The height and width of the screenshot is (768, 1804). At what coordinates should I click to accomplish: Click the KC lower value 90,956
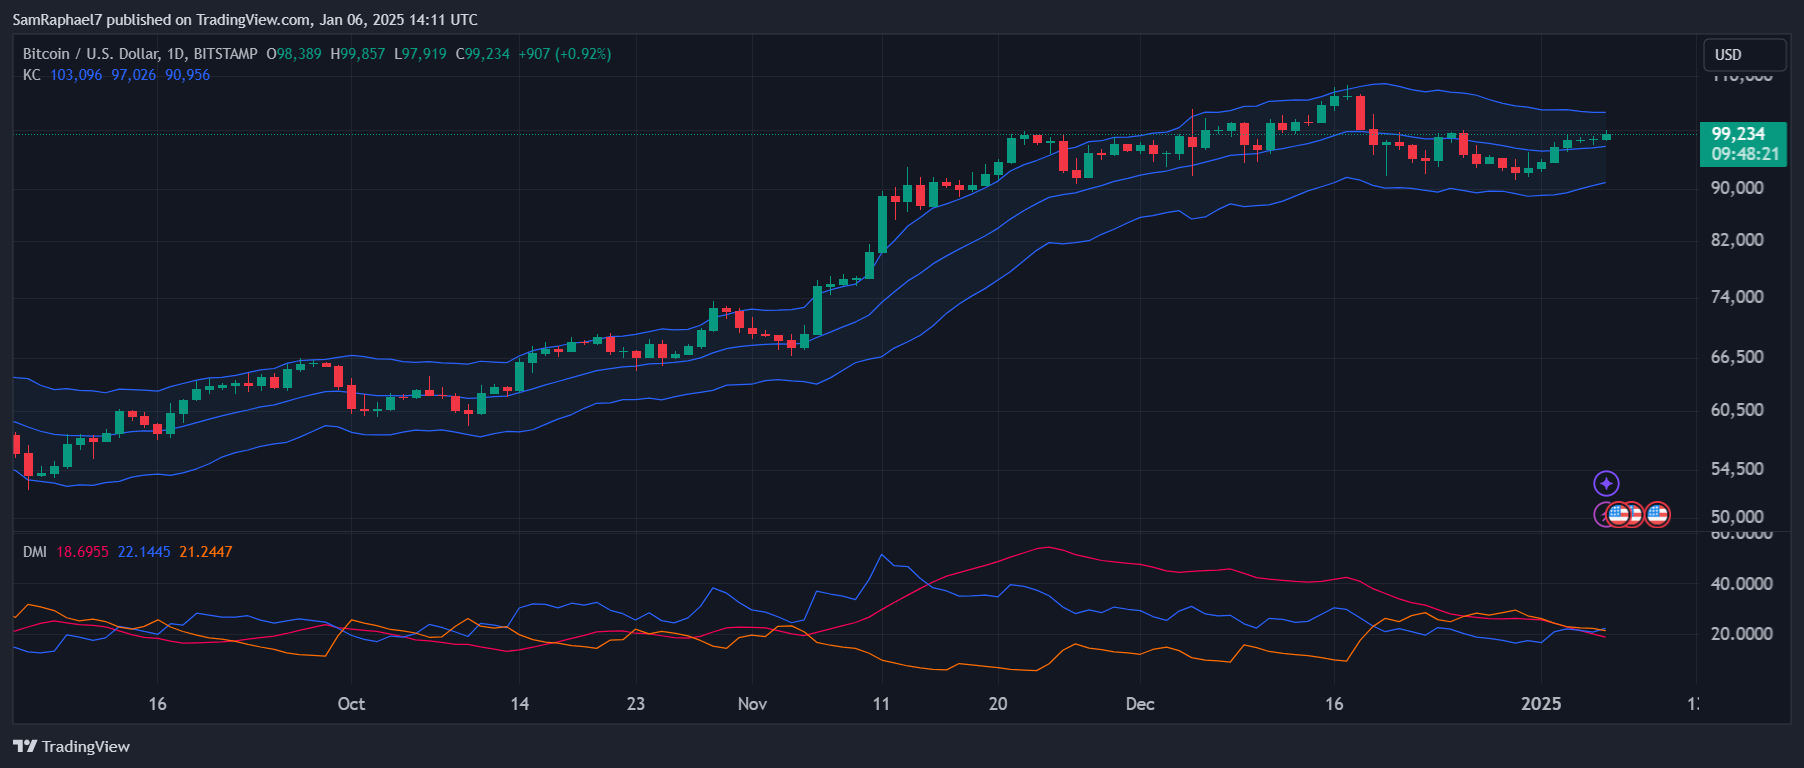188,75
